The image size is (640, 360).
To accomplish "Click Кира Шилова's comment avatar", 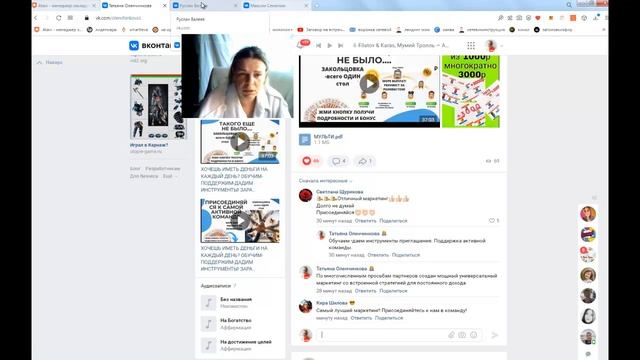I will pos(305,307).
